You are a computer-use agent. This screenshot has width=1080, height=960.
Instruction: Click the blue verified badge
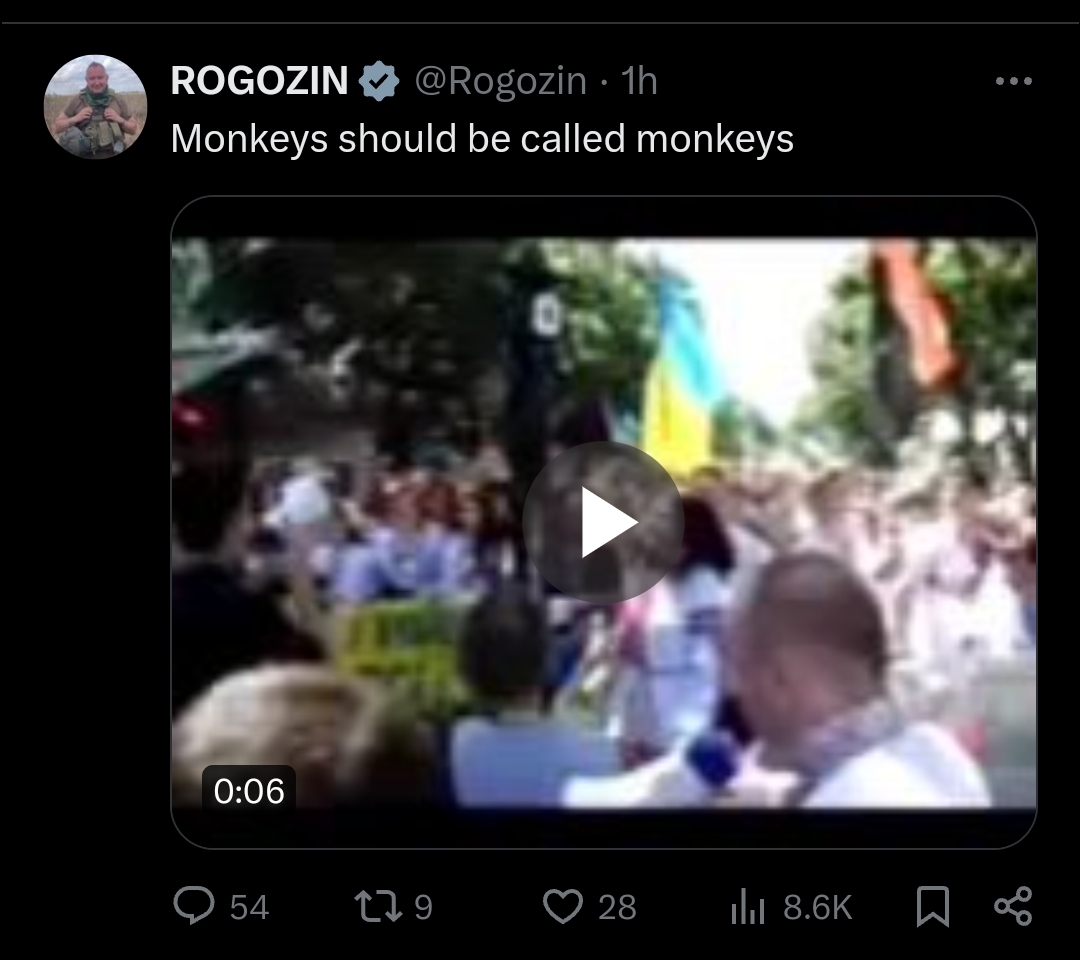[379, 81]
